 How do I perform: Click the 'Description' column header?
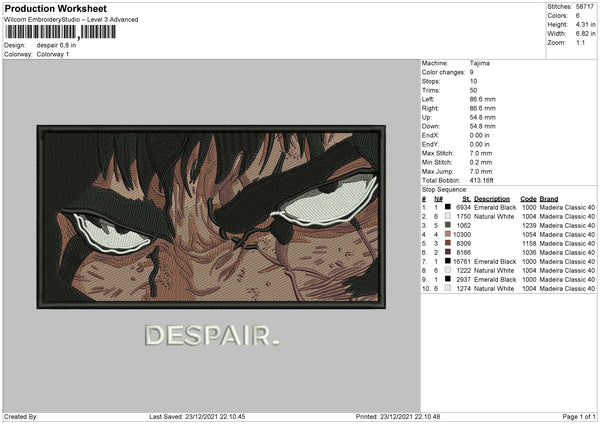[492, 199]
